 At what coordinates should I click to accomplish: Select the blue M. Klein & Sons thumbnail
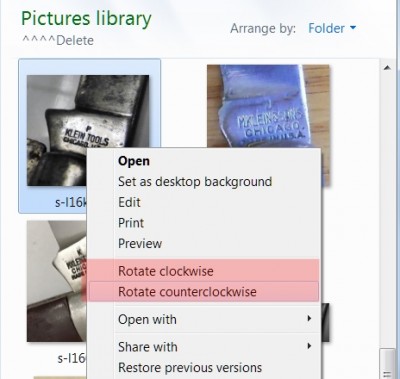pyautogui.click(x=268, y=106)
